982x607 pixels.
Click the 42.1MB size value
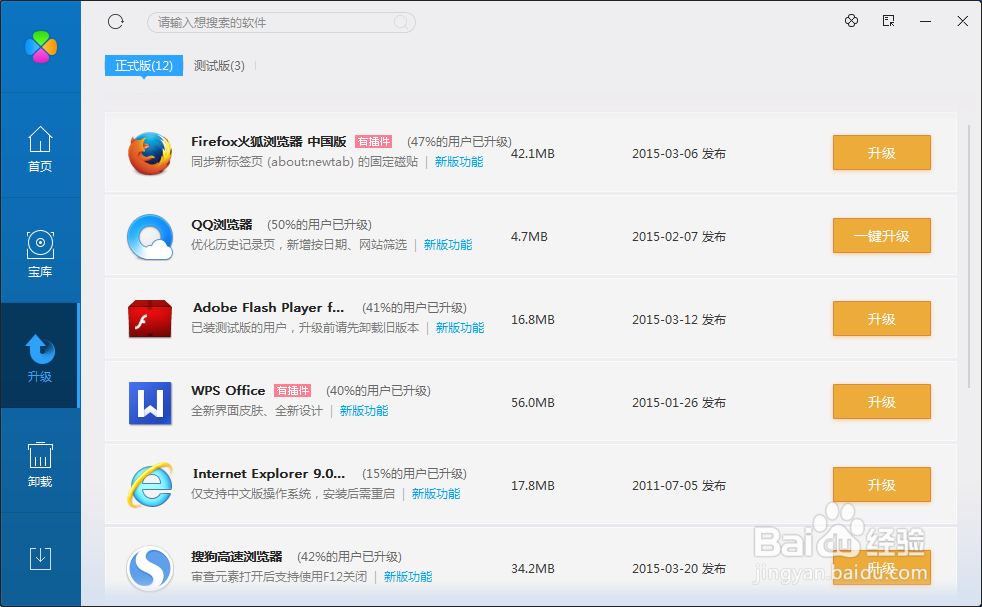pos(532,153)
